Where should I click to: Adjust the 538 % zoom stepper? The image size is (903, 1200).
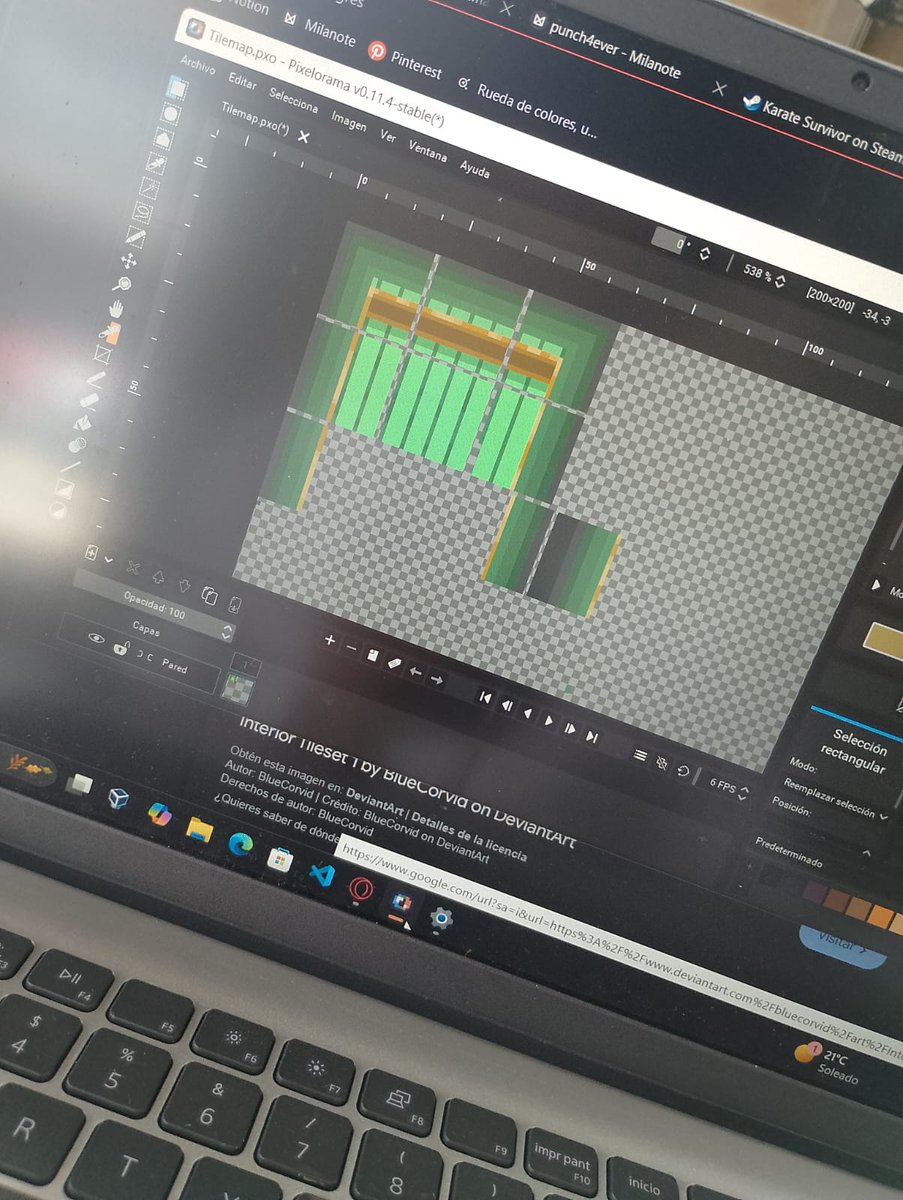pyautogui.click(x=779, y=281)
